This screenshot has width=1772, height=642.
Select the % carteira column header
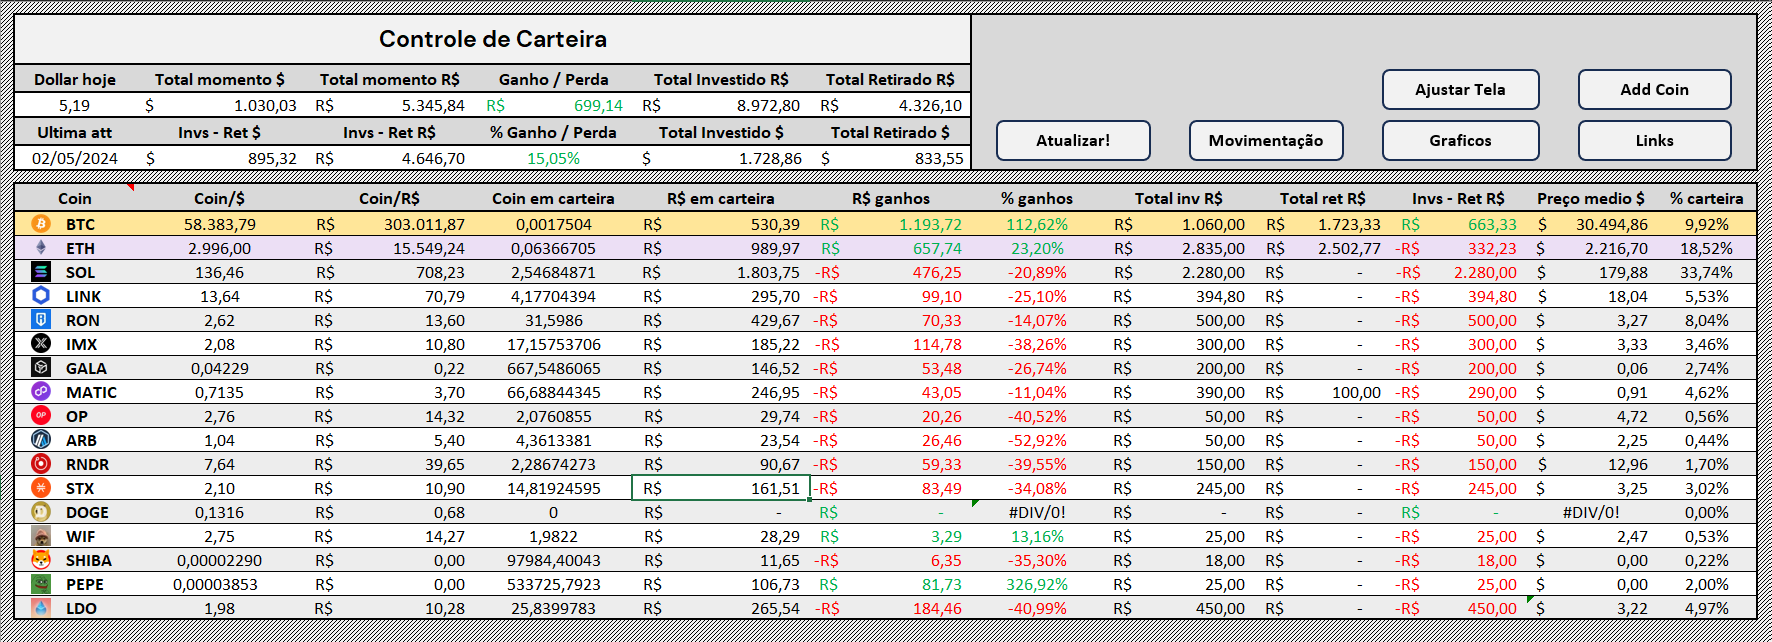click(x=1706, y=198)
